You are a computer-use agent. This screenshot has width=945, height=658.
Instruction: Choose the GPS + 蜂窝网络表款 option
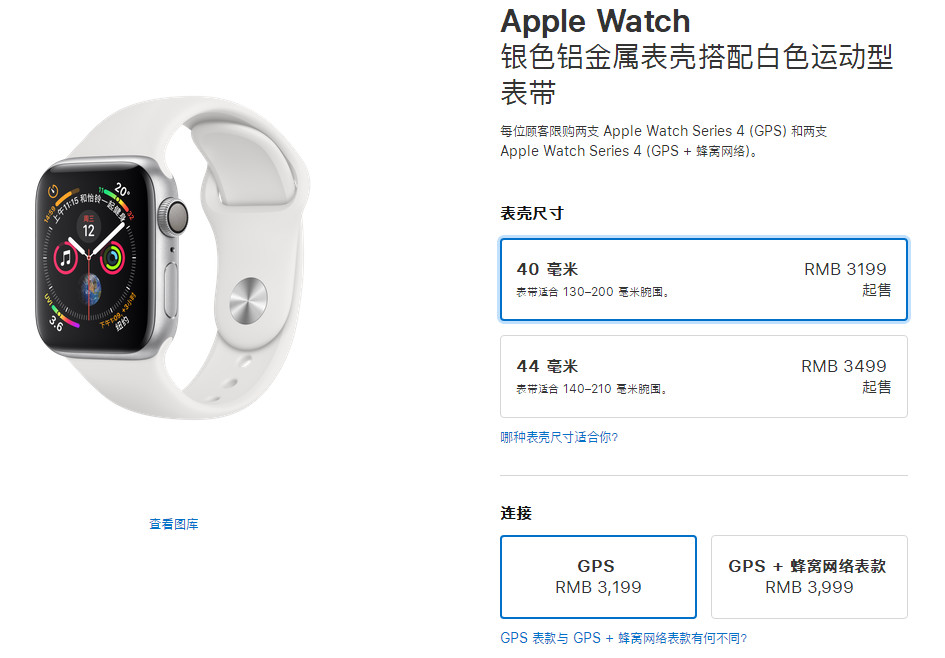click(x=809, y=577)
